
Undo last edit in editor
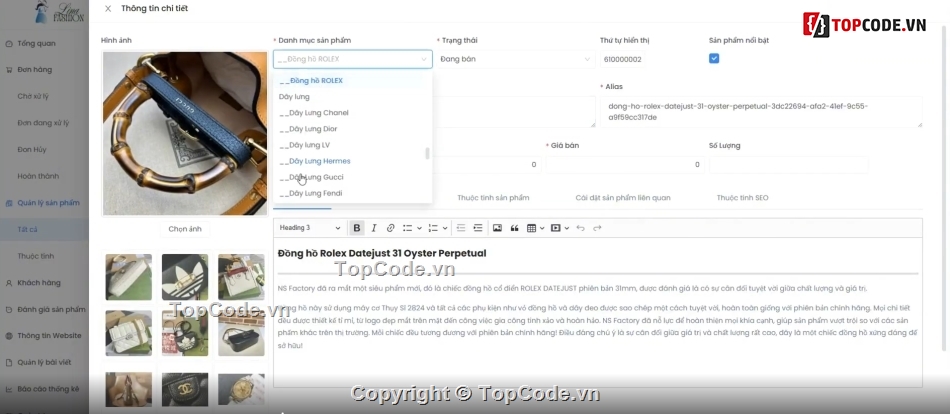click(x=580, y=228)
